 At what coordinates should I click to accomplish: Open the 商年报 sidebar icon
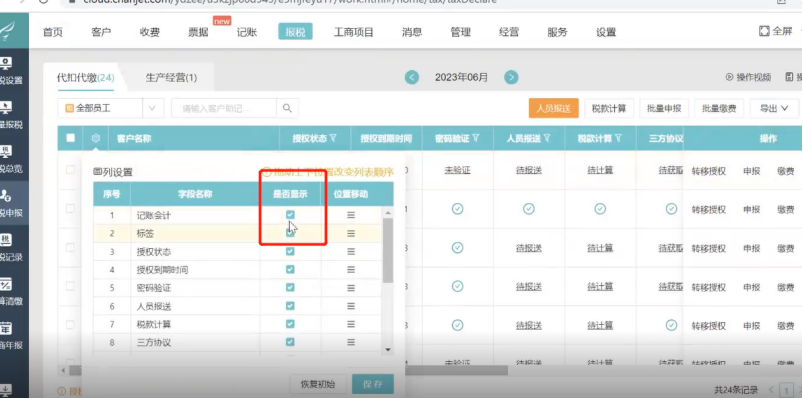click(x=6, y=328)
